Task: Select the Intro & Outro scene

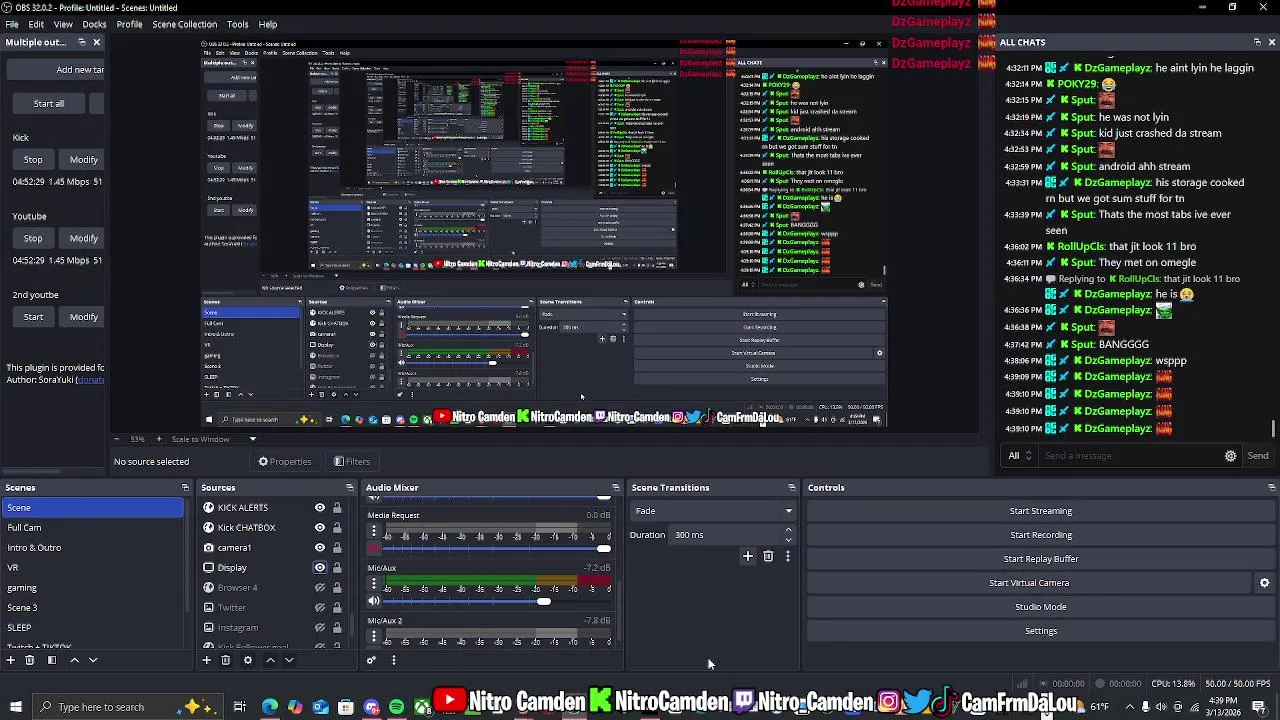Action: click(92, 548)
